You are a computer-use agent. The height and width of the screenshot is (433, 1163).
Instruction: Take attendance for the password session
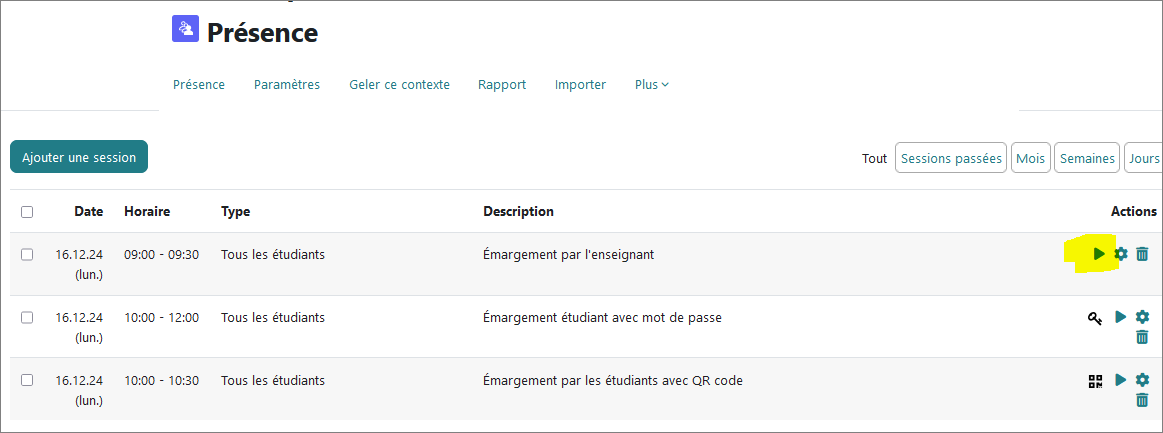click(1121, 317)
